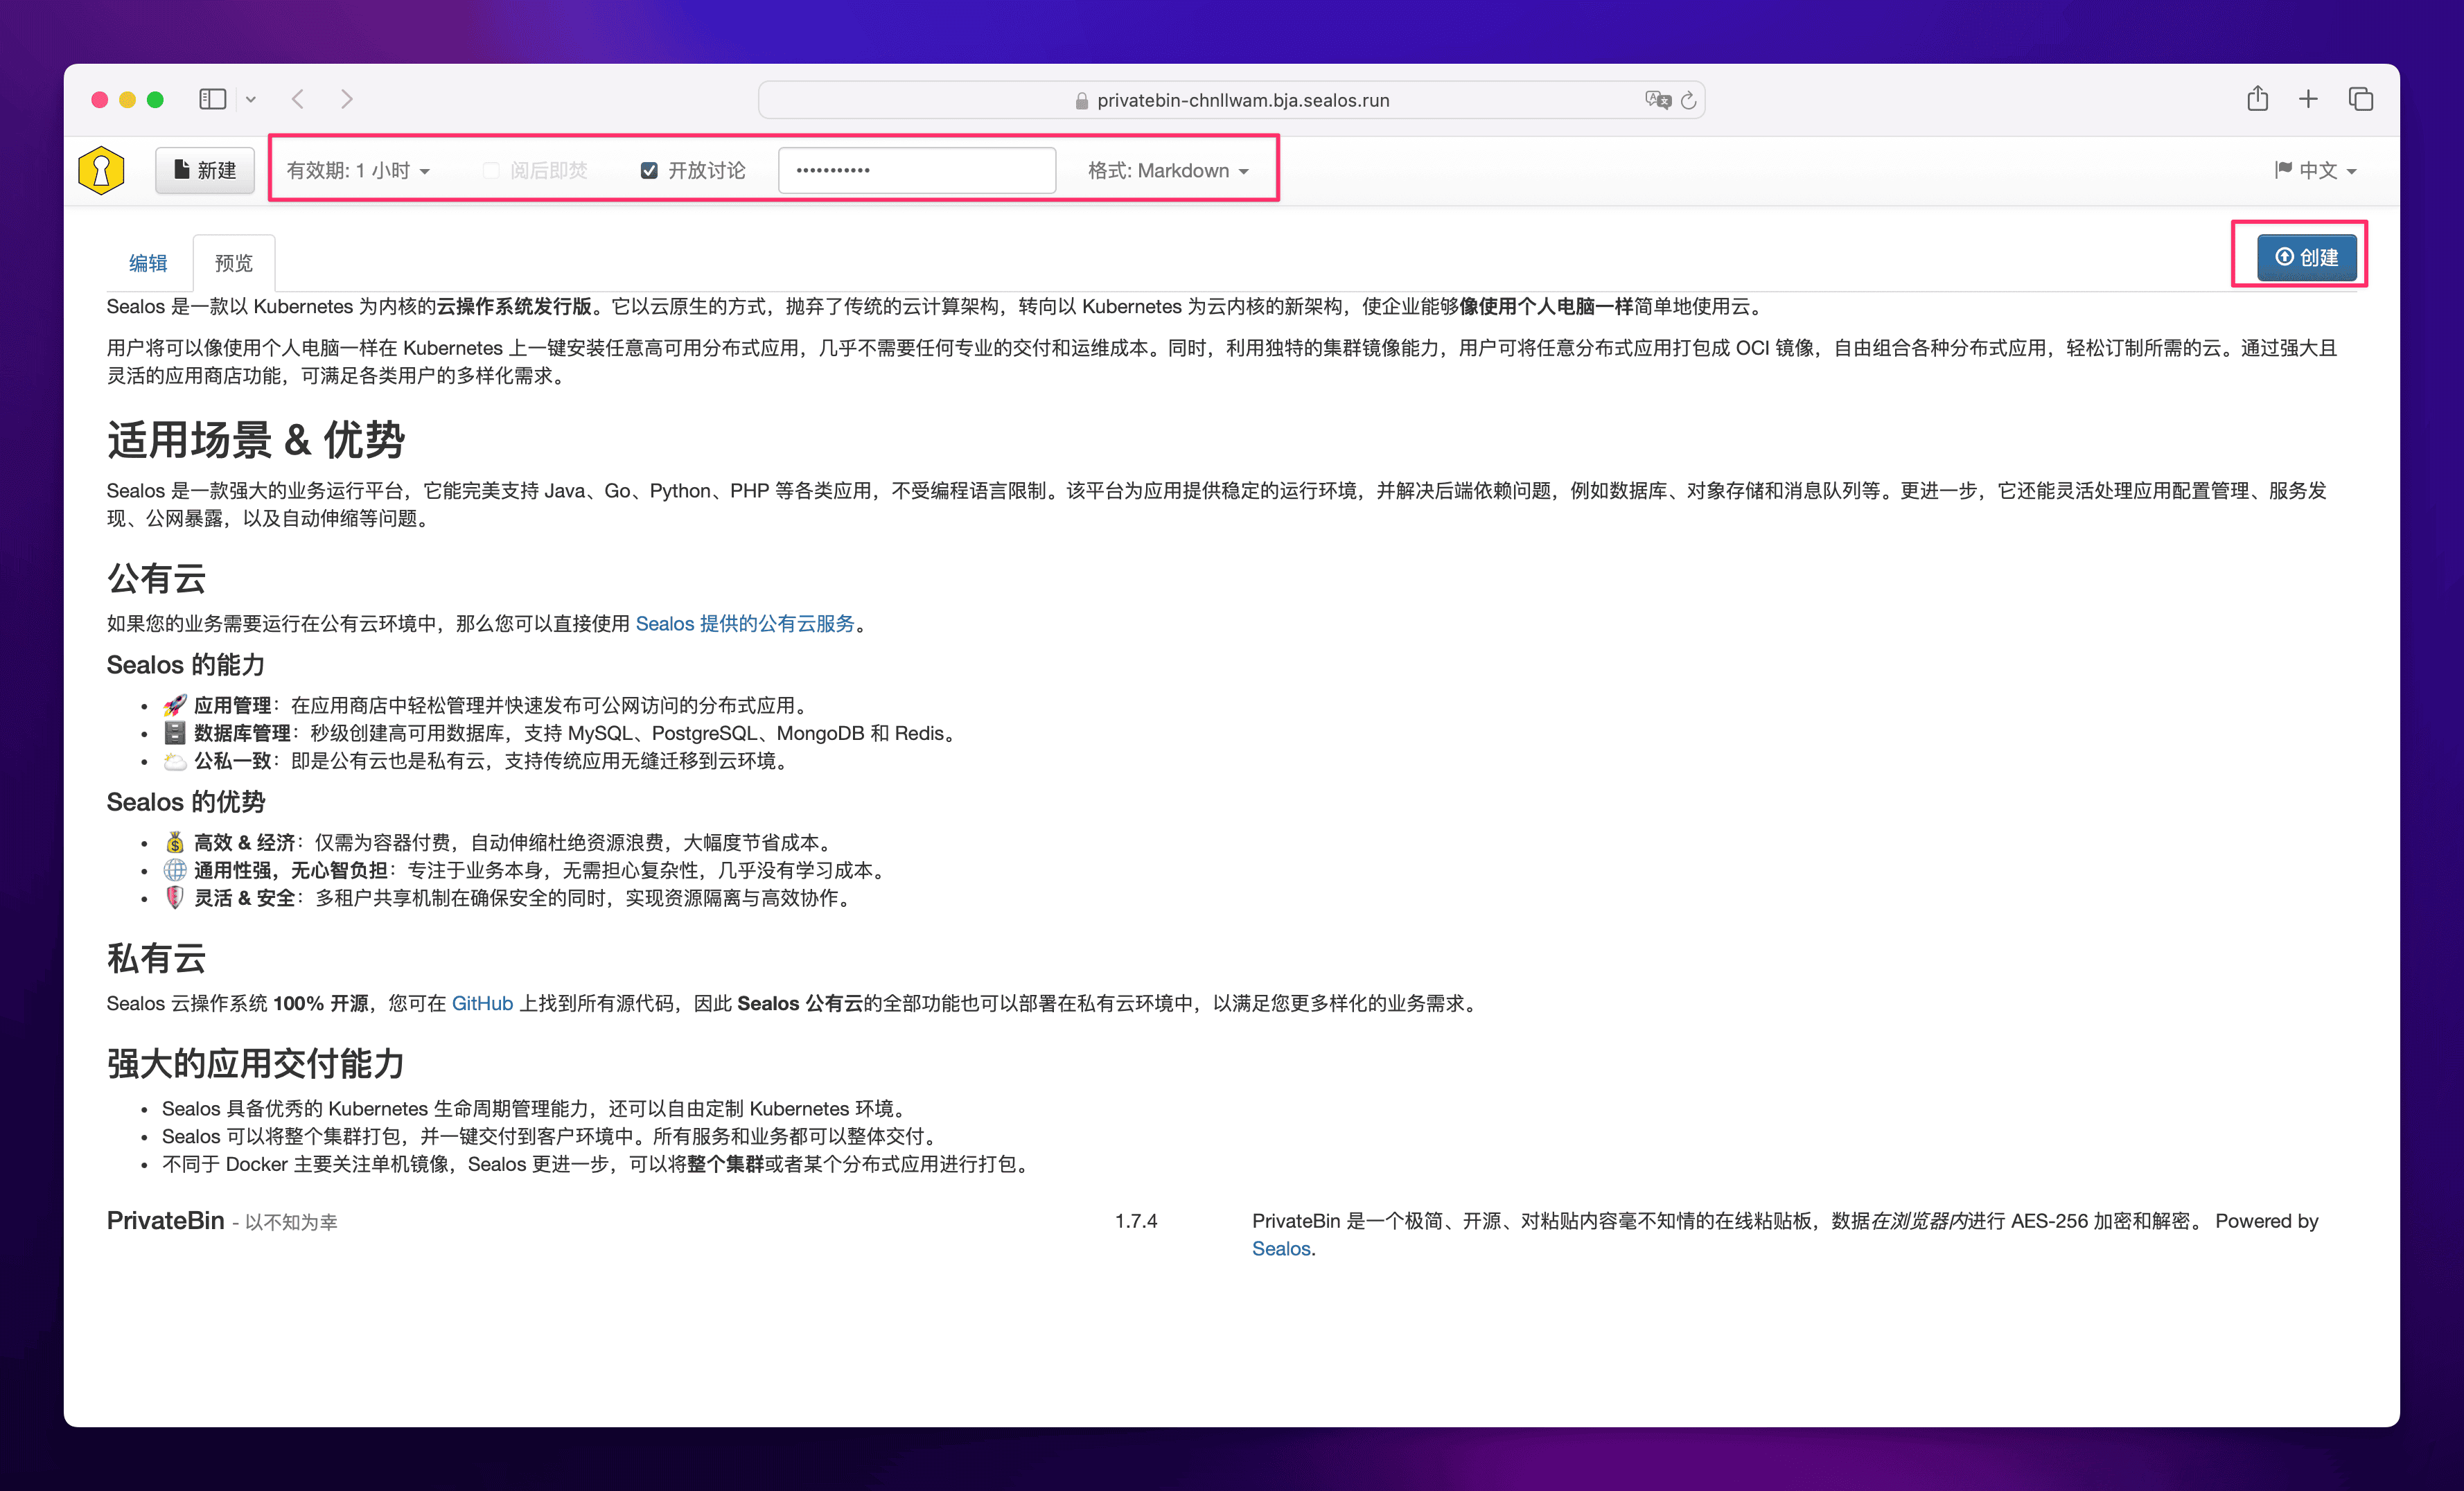Click the PrivateBin yellow logo icon

pos(101,170)
